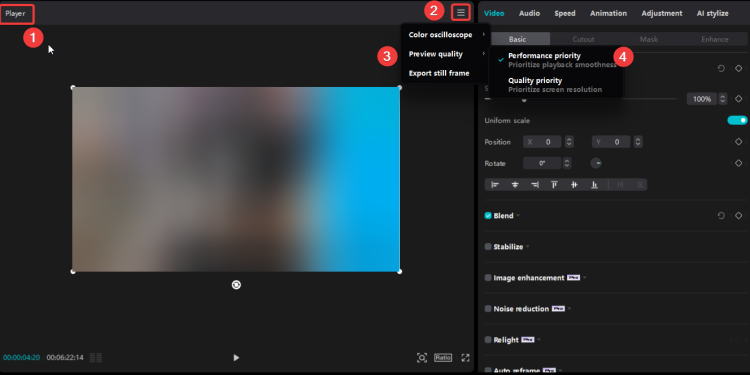Click the focus frame icon beside Ratio
Screen dimensions: 750x375
(421, 357)
